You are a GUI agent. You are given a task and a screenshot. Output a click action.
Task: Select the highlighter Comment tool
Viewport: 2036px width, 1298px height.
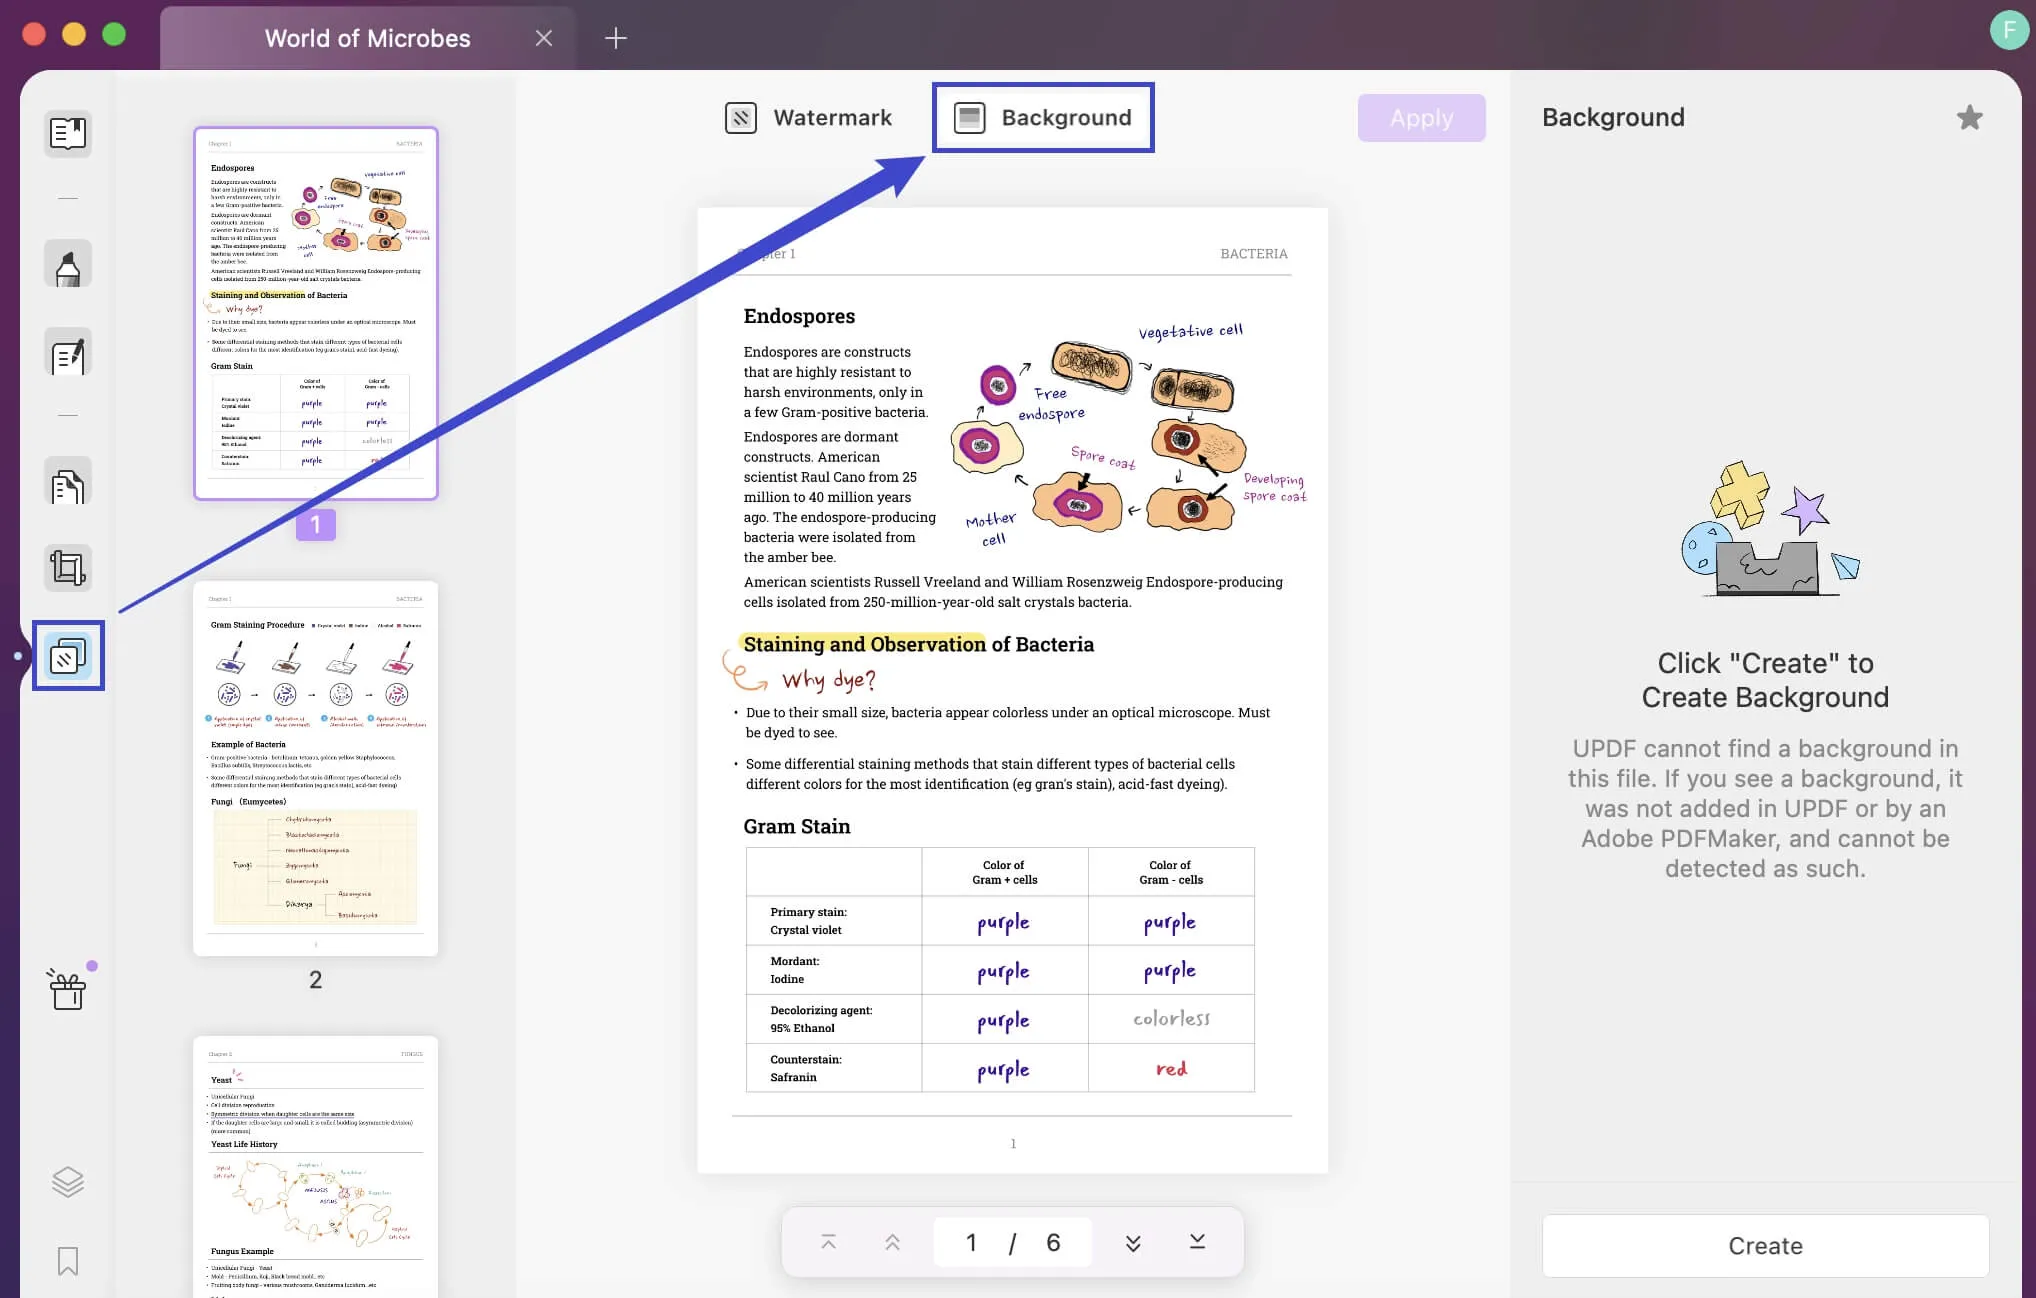point(68,265)
